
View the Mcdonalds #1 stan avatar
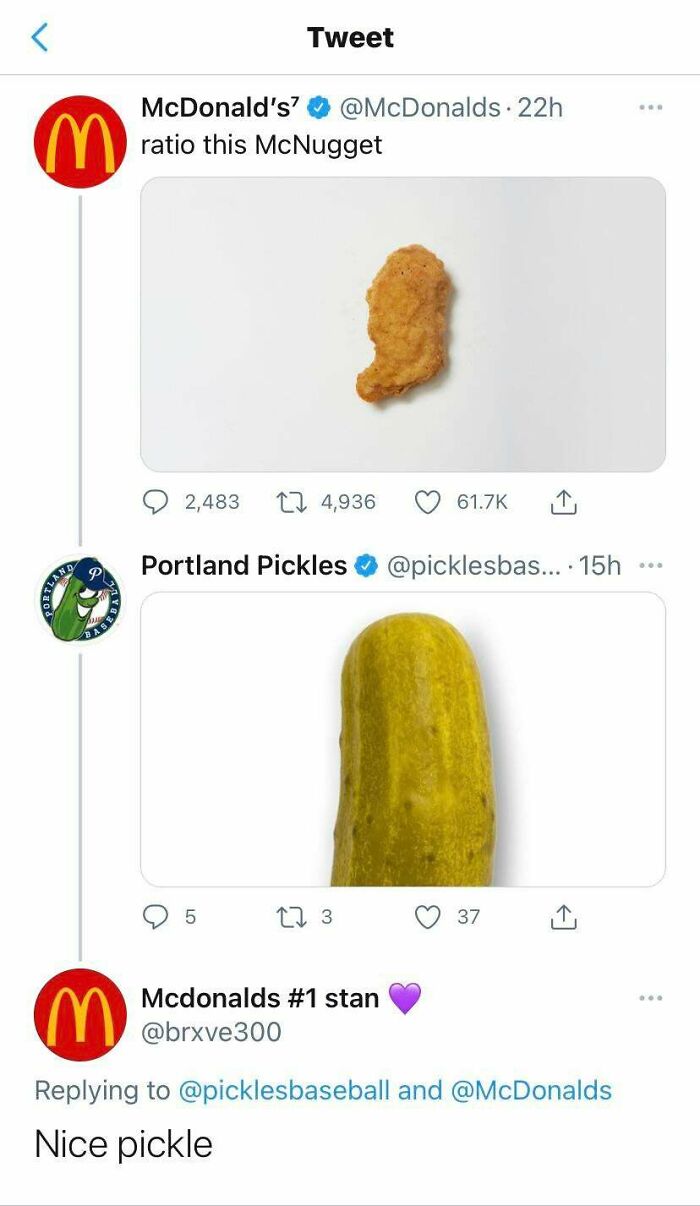pos(80,1014)
